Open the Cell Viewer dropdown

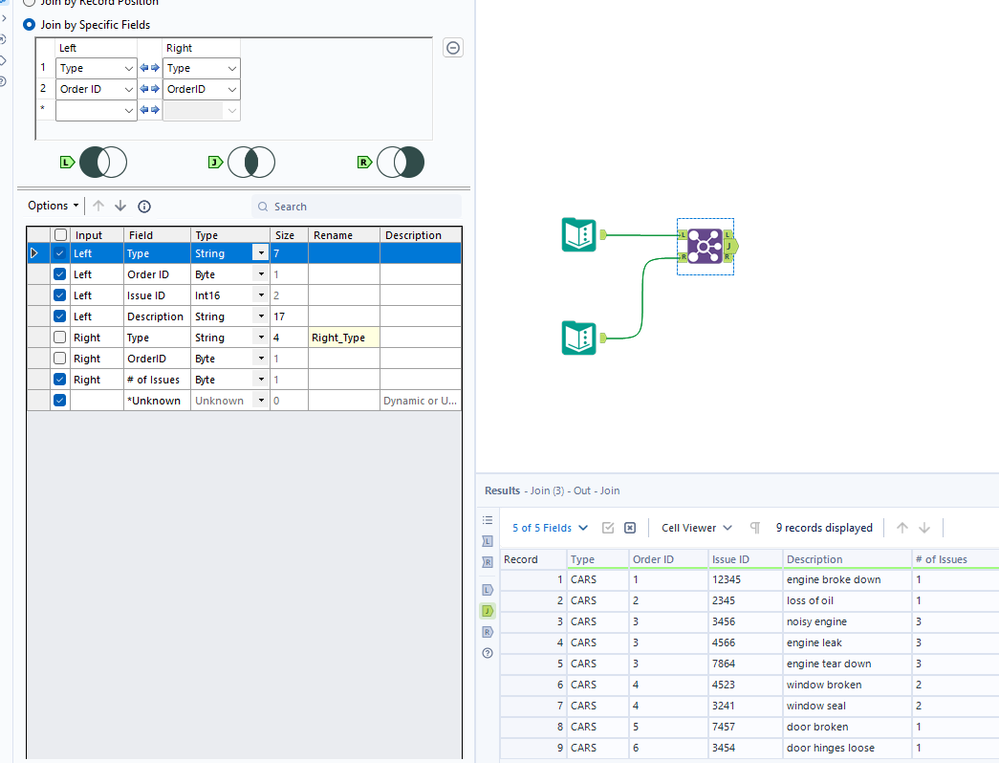(x=696, y=528)
